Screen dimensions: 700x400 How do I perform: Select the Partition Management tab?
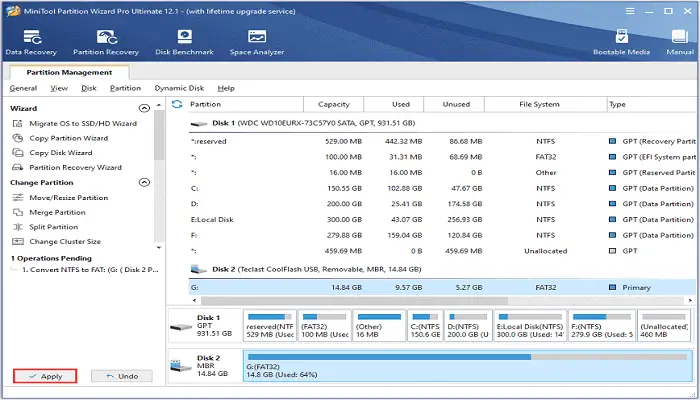click(x=69, y=72)
